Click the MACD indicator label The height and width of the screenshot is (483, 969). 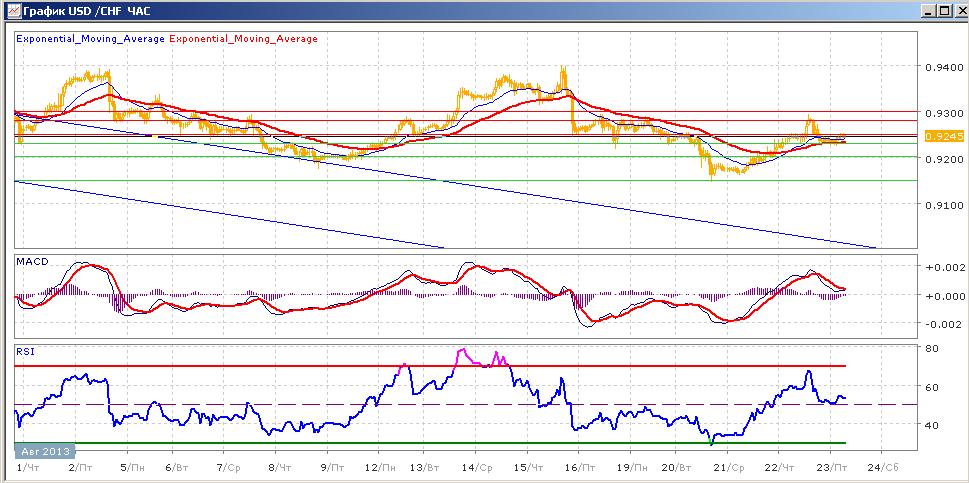(32, 261)
